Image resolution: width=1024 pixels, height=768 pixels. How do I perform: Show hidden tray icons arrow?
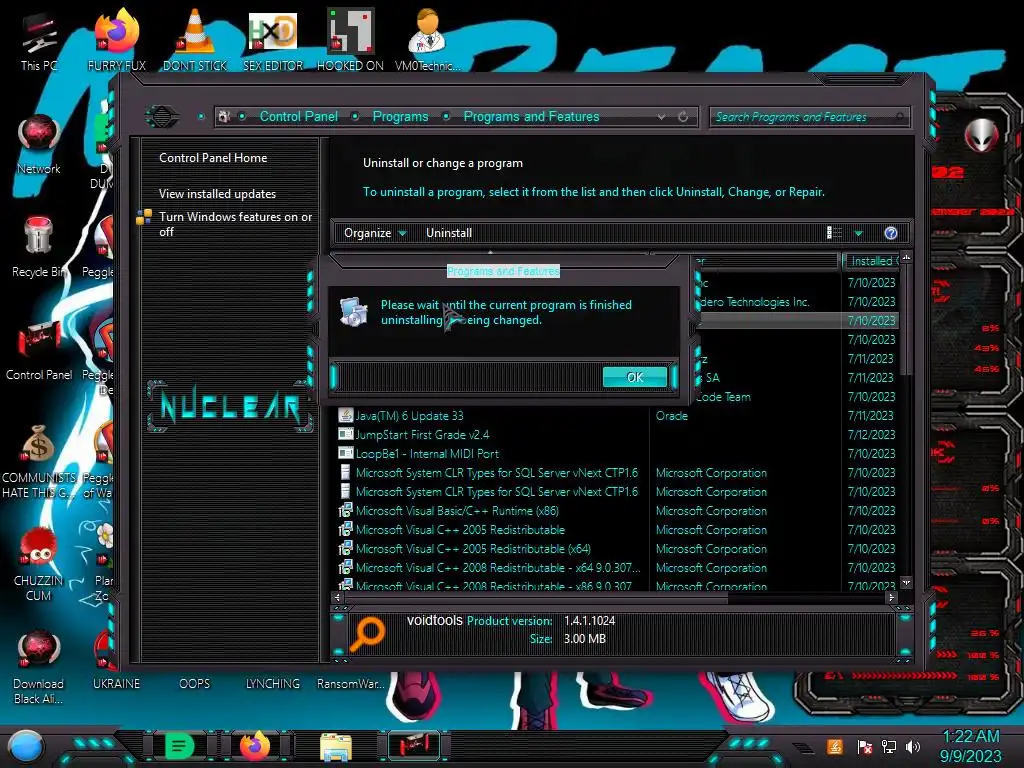(803, 748)
